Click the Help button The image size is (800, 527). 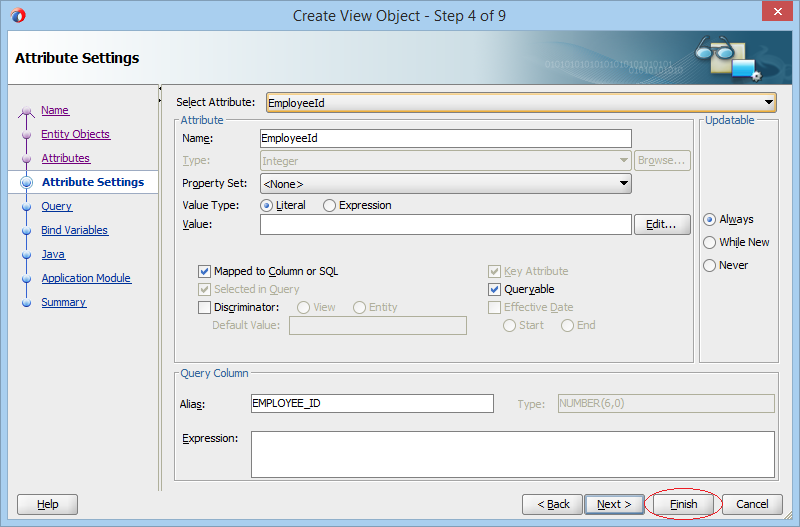point(47,505)
